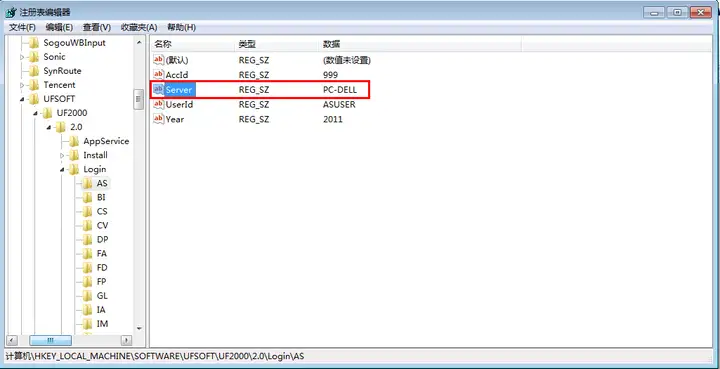Click the tree horizontal scrollbar thumb
Screen dimensions: 720x369
51,341
